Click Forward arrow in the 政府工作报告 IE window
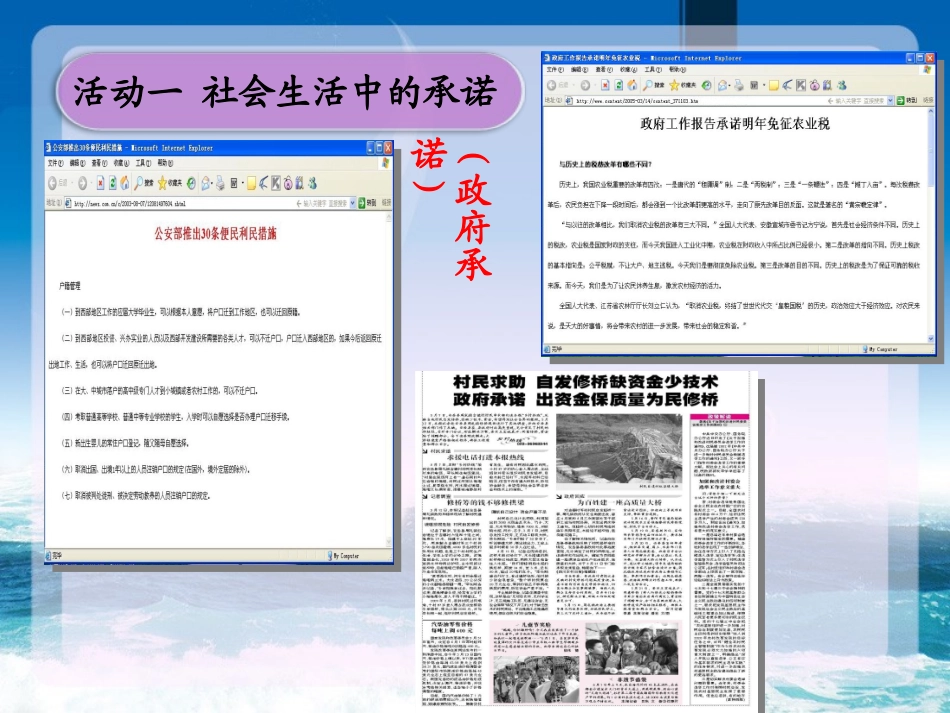The image size is (950, 713). 585,86
